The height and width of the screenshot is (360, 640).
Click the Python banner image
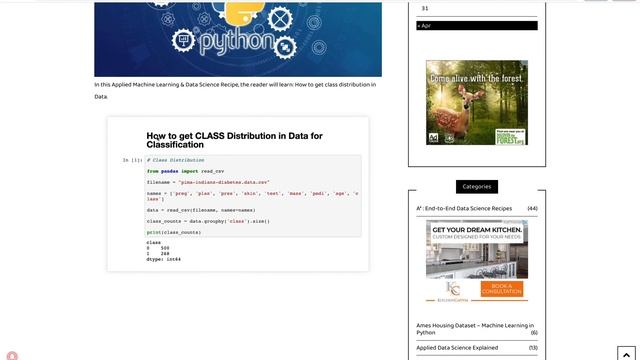click(x=238, y=39)
